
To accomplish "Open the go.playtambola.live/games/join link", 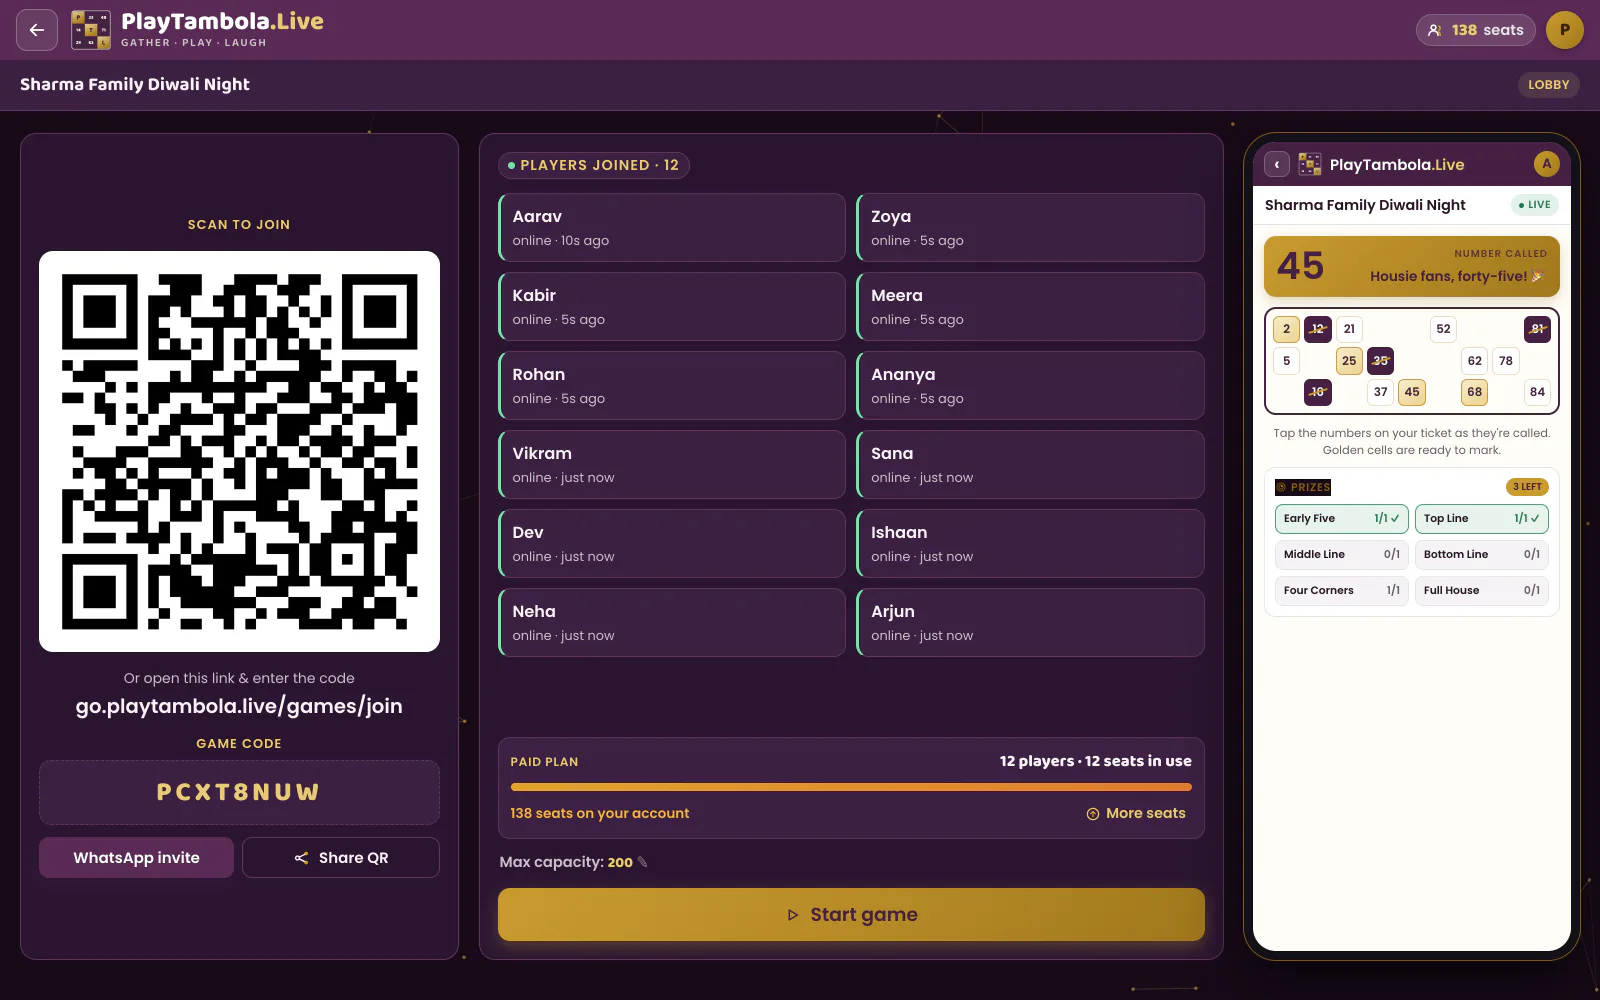I will pyautogui.click(x=239, y=706).
